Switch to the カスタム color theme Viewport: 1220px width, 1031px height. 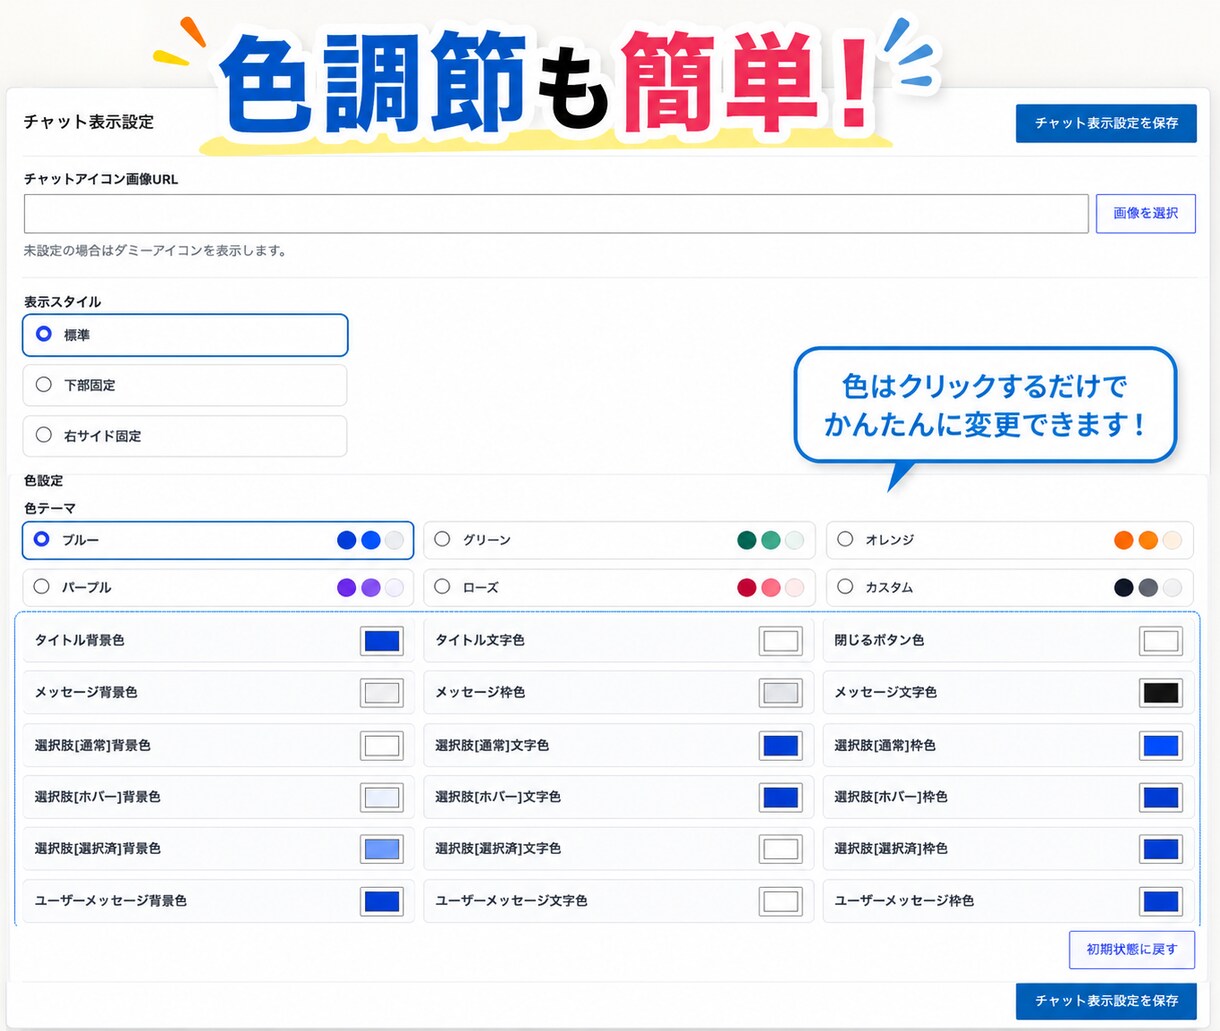(1010, 587)
